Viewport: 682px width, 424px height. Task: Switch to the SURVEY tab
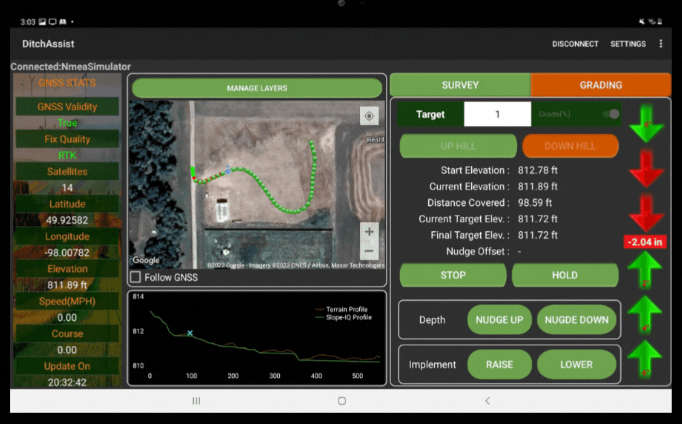(x=460, y=85)
